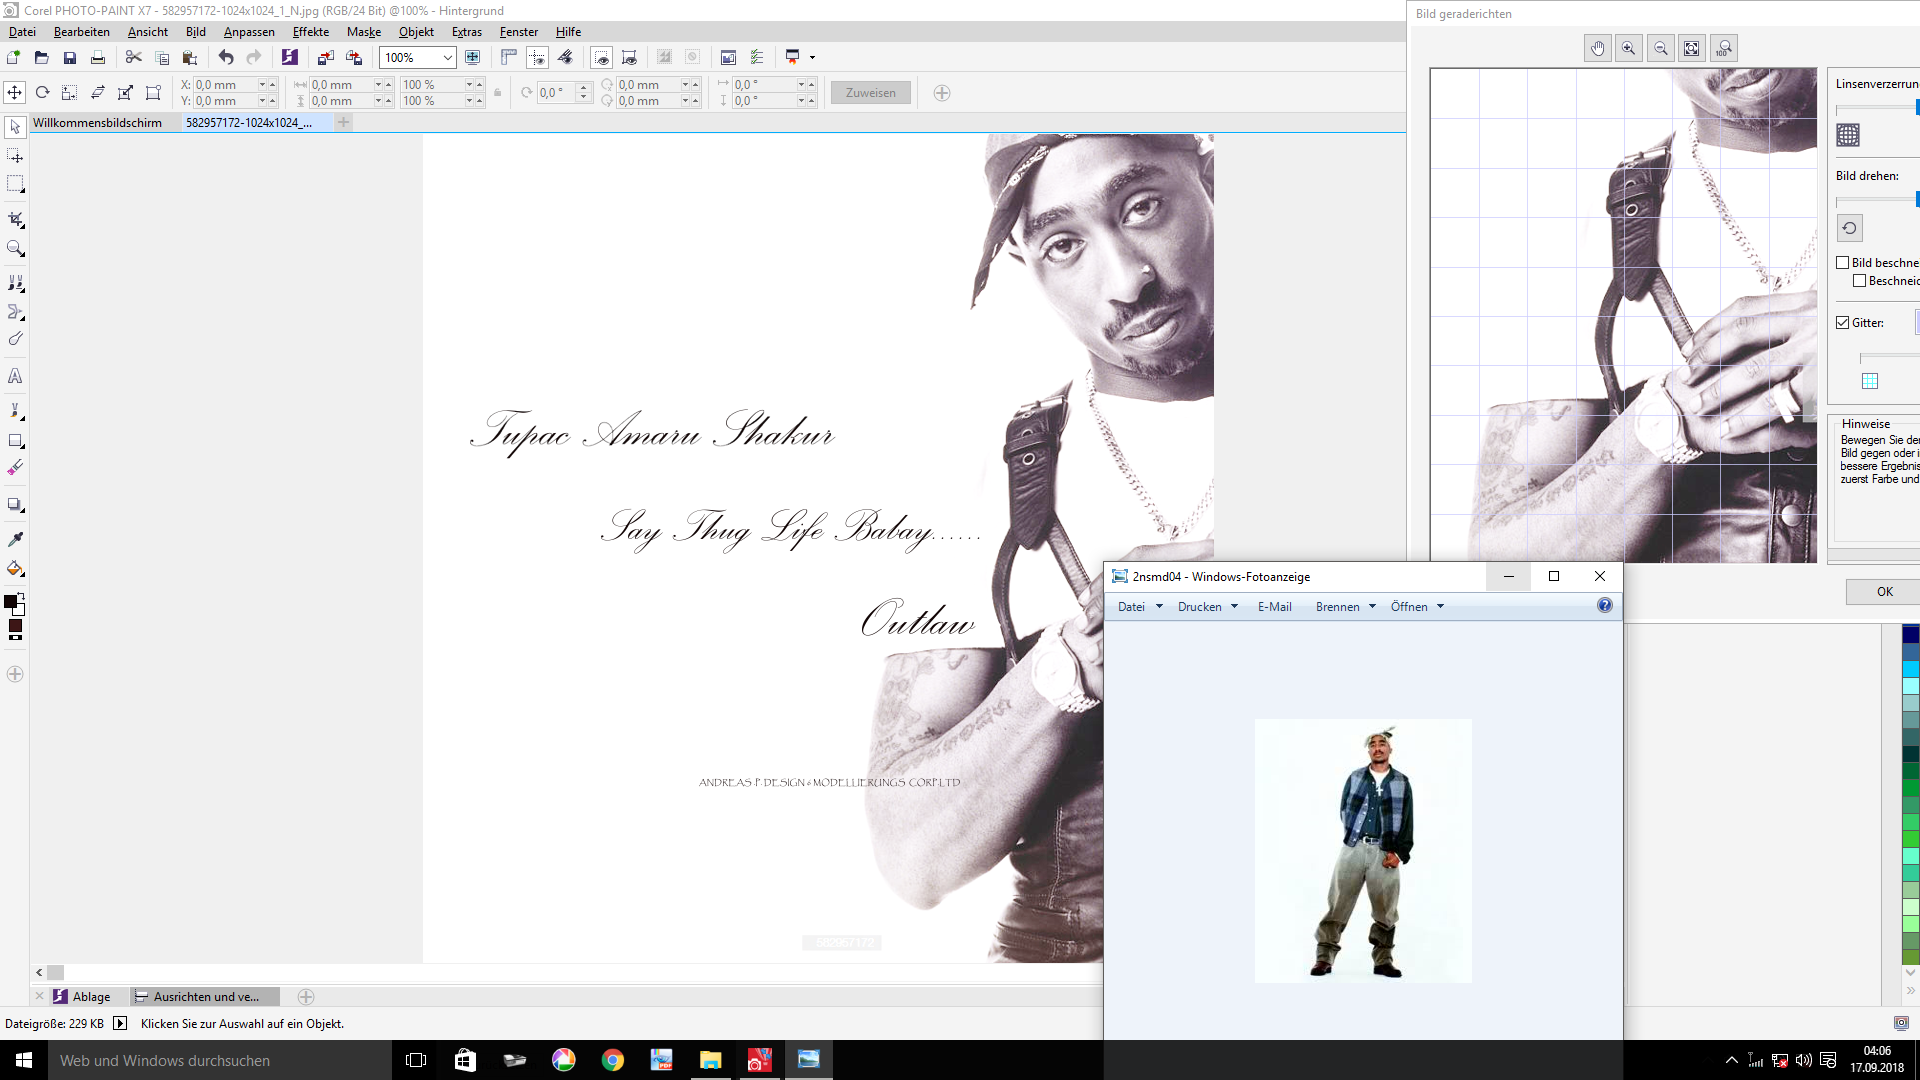Image resolution: width=1920 pixels, height=1080 pixels.
Task: Select the Pick (Auswahl) arrow tool
Action: pyautogui.click(x=15, y=127)
